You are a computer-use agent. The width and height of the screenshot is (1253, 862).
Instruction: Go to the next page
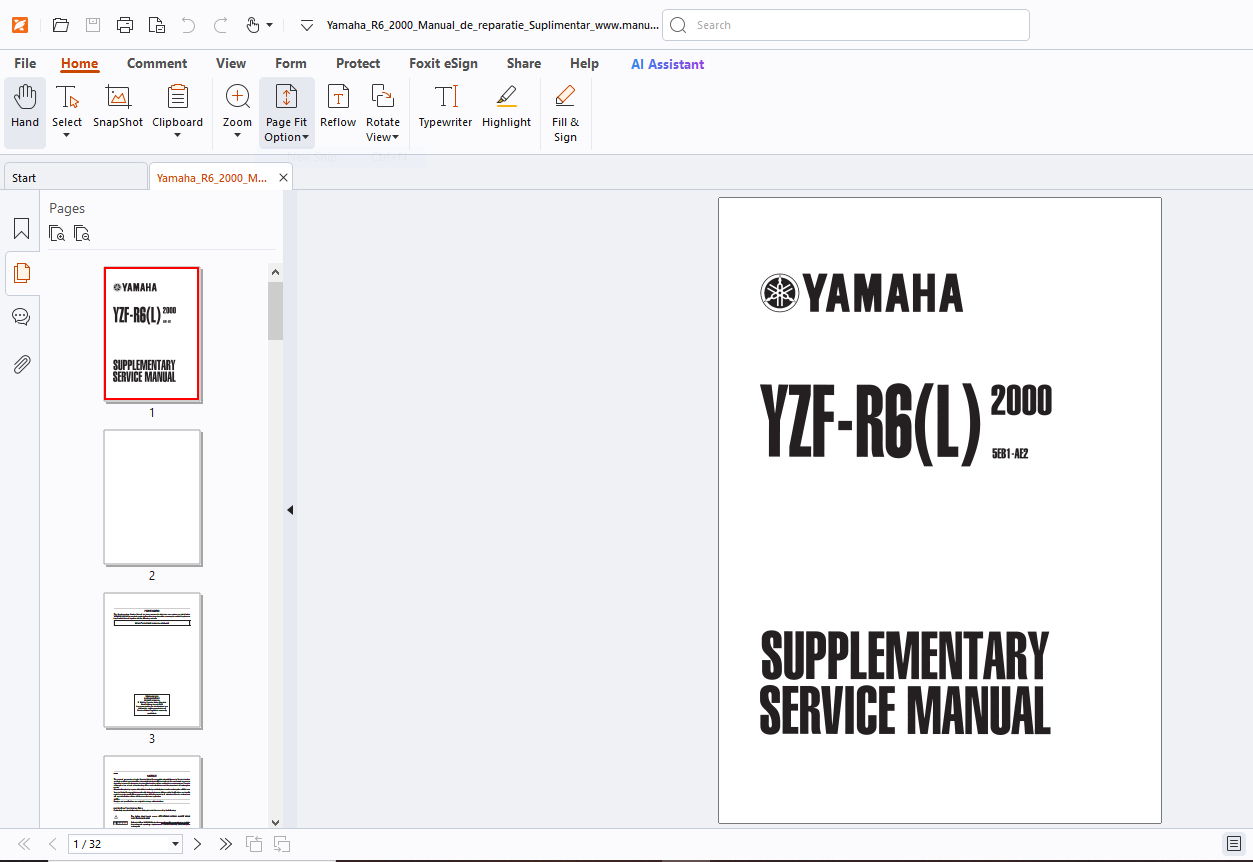(197, 844)
